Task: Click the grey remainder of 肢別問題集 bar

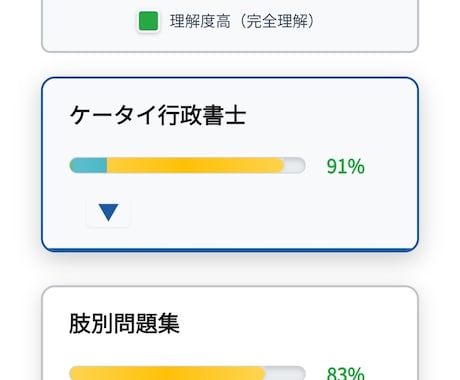Action: (286, 373)
